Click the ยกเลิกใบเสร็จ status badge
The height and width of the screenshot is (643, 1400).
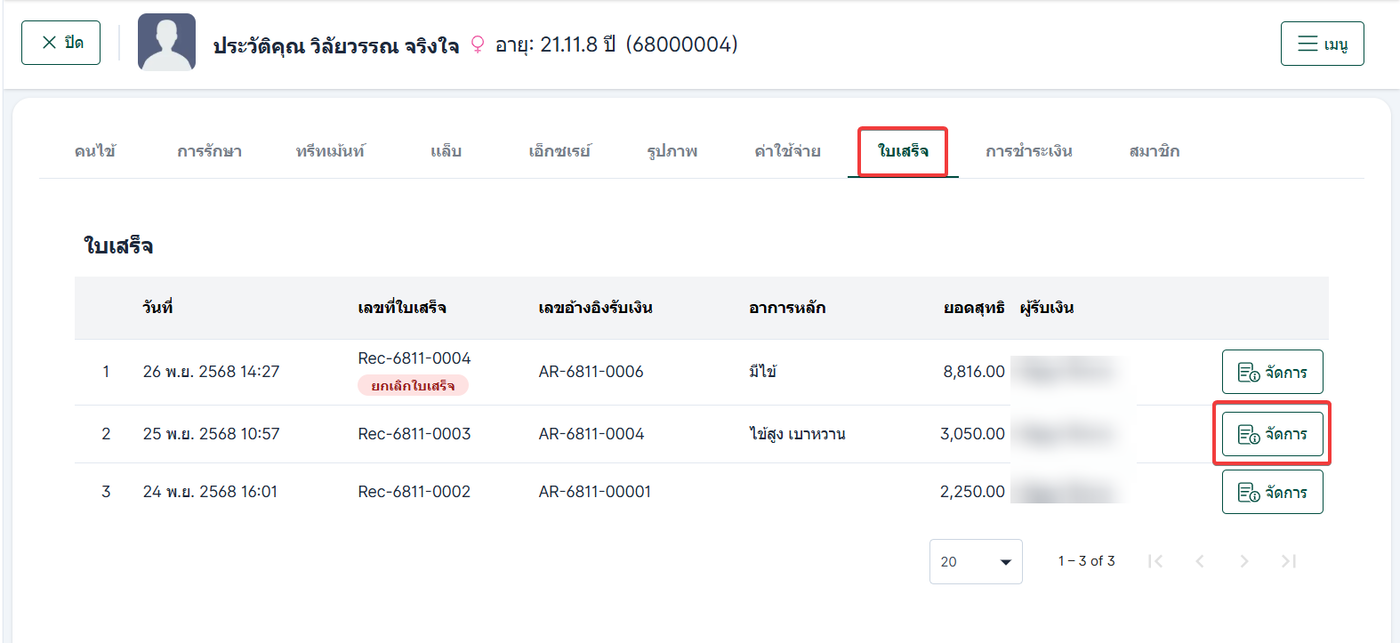(413, 385)
